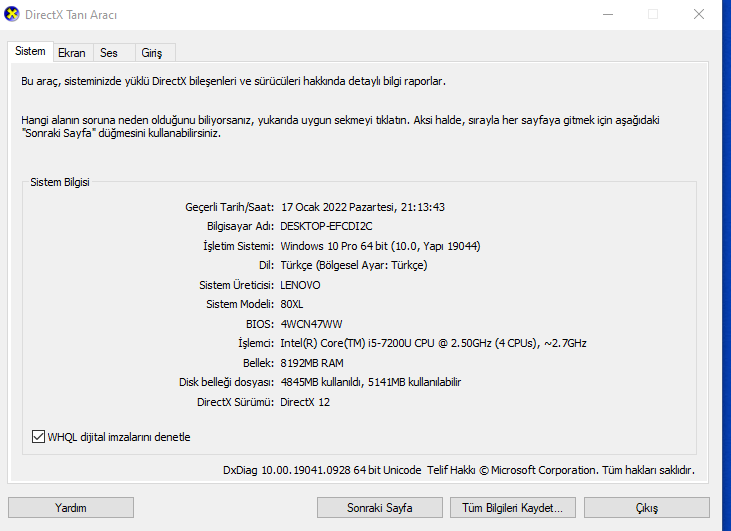Minimize the DirectX Tanı Aracı window
Screen dimensions: 731x531
coord(607,14)
